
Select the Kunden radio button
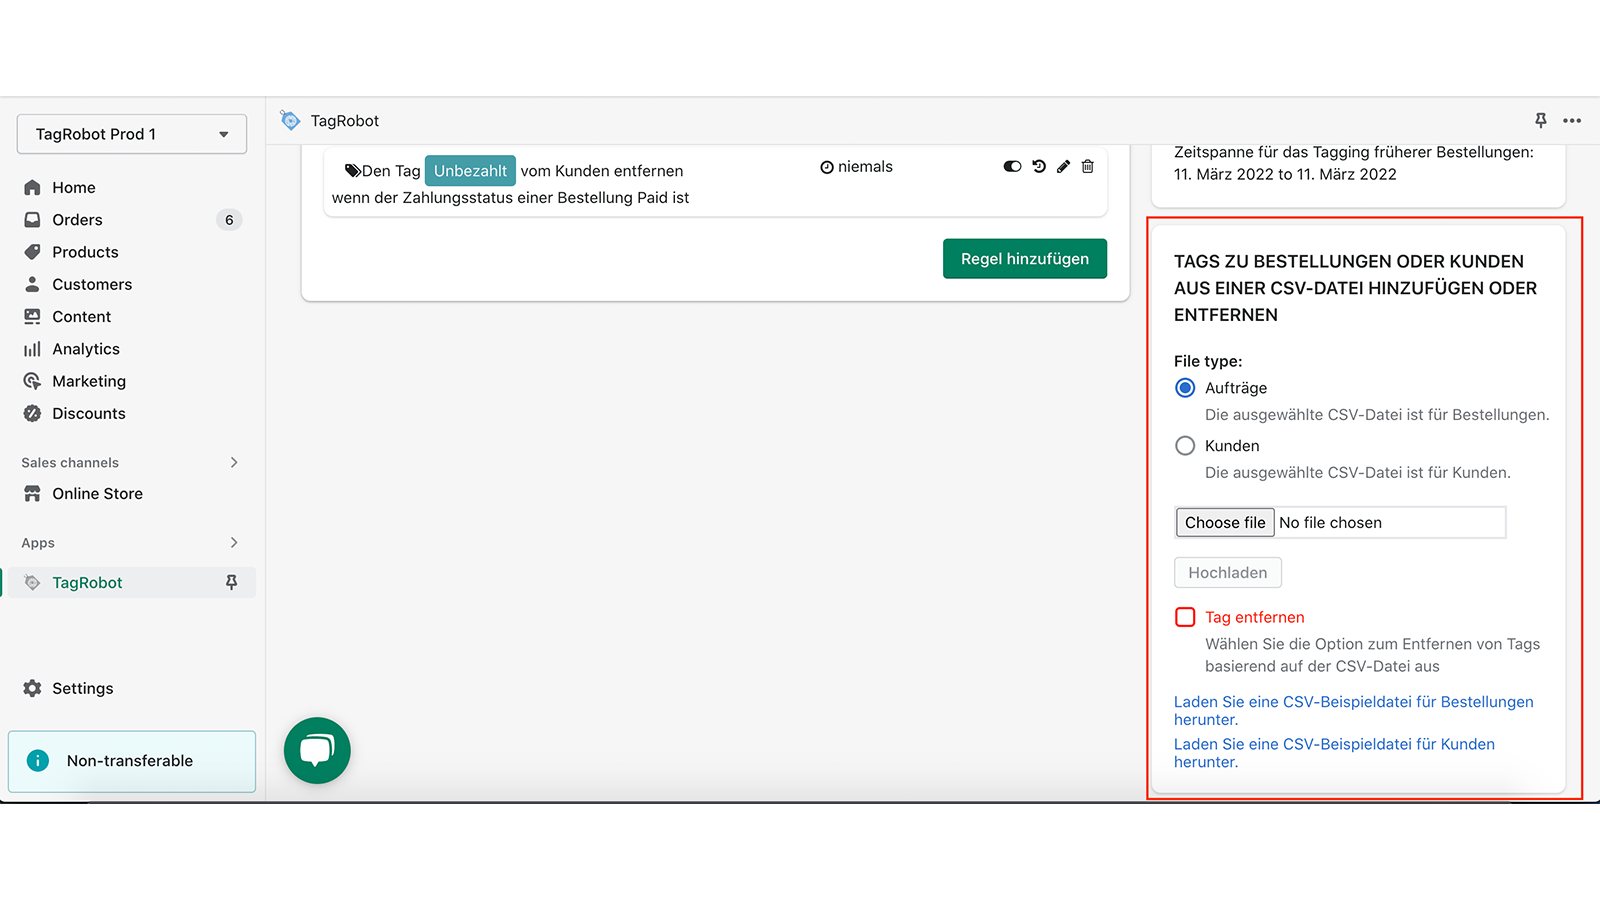[x=1185, y=446]
